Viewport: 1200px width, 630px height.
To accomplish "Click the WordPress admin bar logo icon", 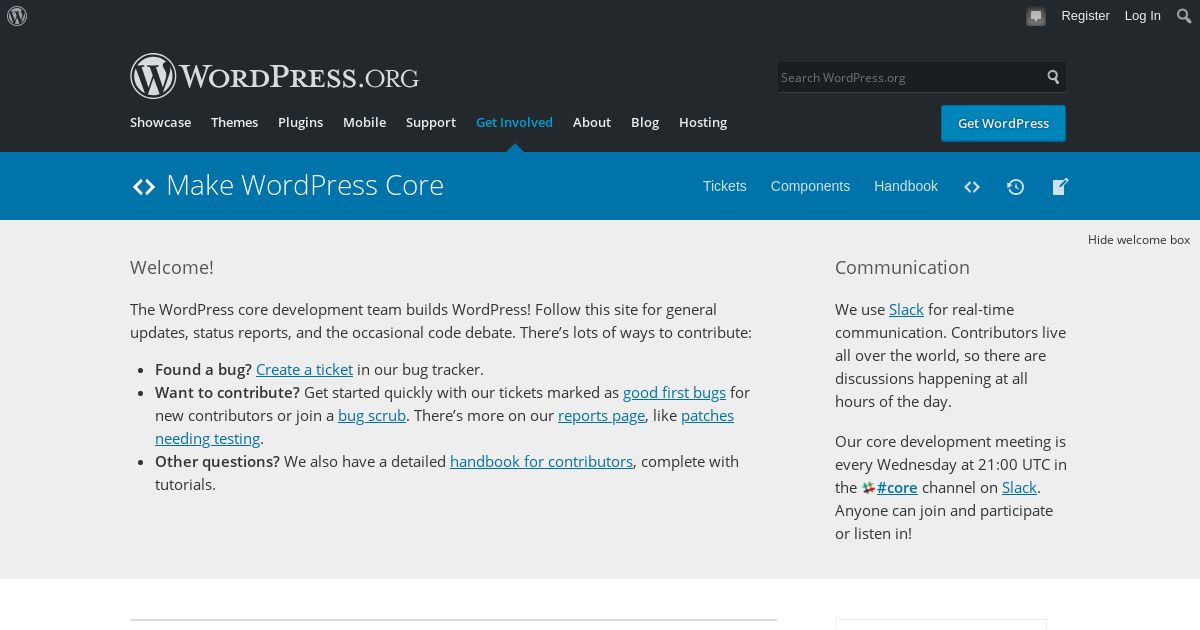I will click(17, 16).
